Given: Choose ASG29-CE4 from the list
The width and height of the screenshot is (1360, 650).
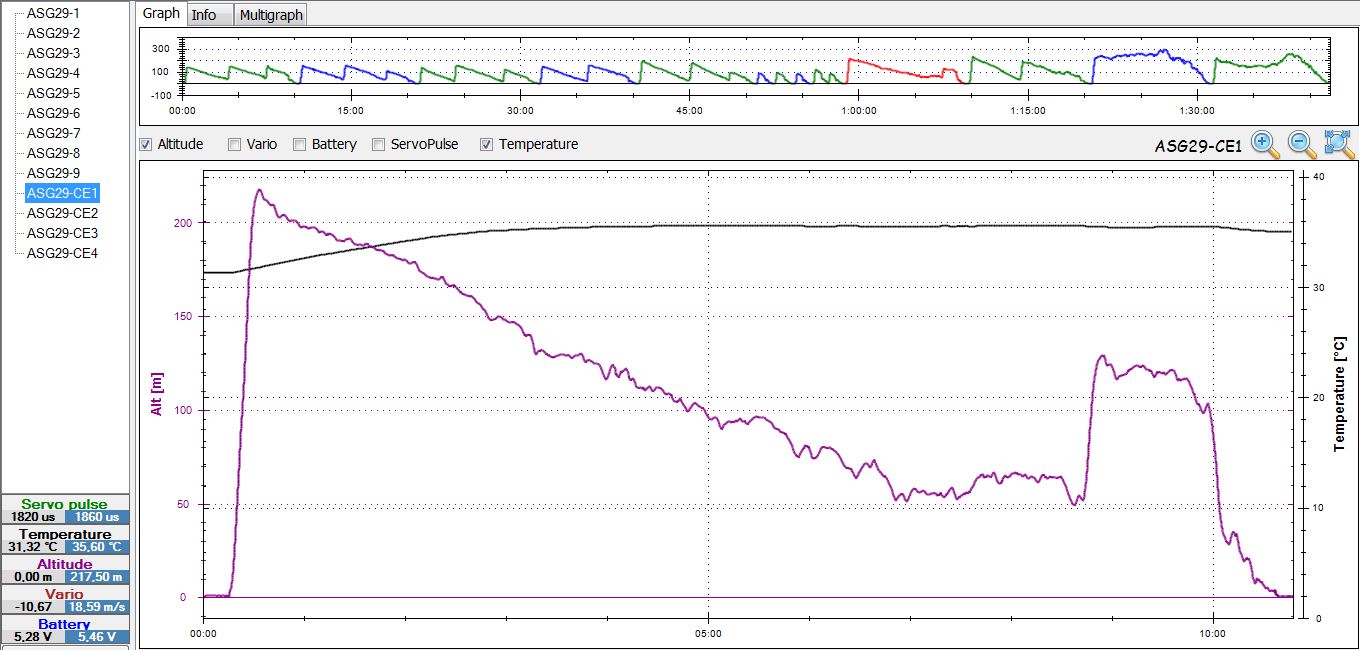Looking at the screenshot, I should (62, 253).
